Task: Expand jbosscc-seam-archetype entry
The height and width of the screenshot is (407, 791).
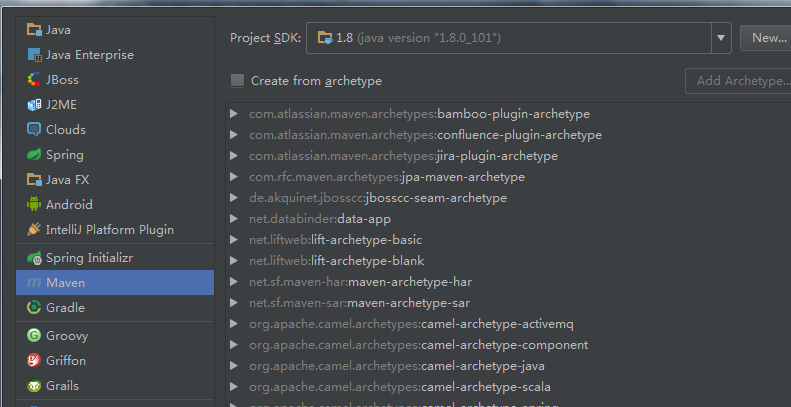Action: (x=234, y=198)
